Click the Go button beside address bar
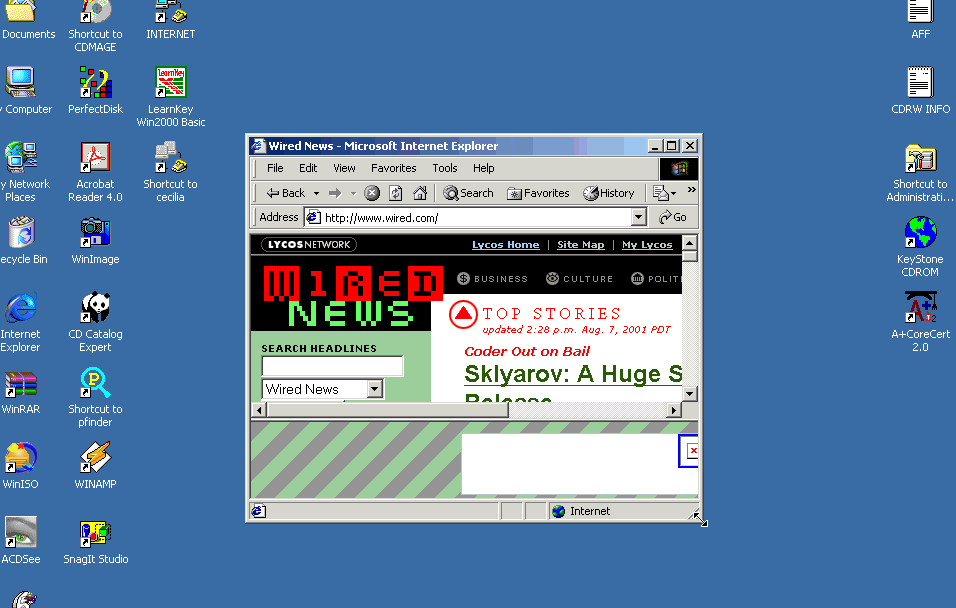Screen dimensions: 956x608 tap(673, 217)
